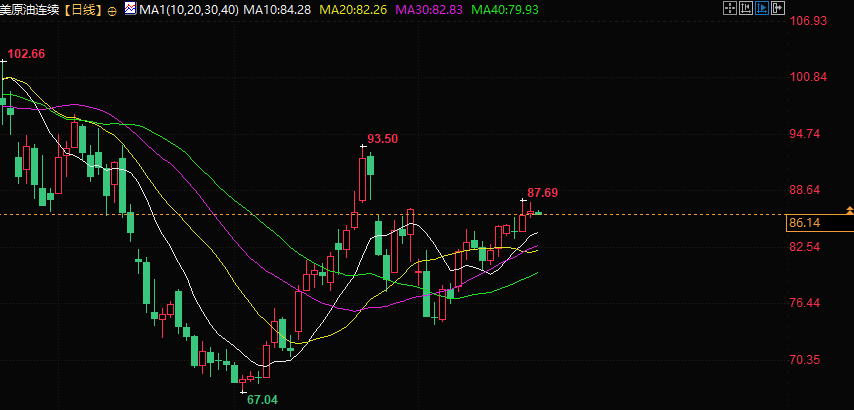Click the MA1(10,20,30,40) indicator label
This screenshot has height=410, width=854.
[x=190, y=9]
